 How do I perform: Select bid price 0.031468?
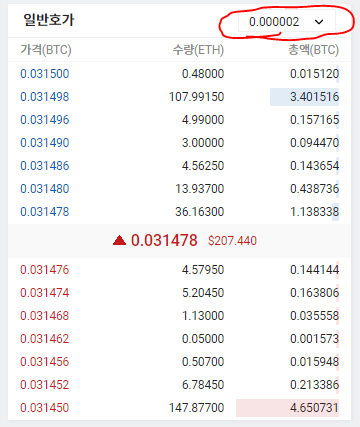coord(45,316)
